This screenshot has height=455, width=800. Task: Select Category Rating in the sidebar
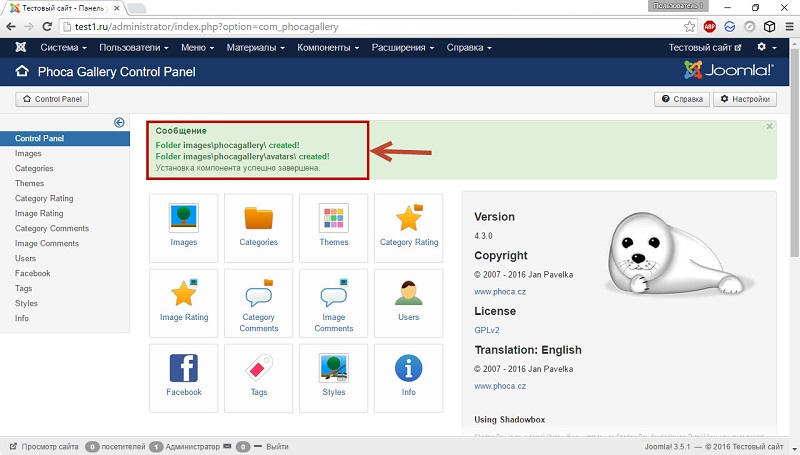click(x=44, y=198)
